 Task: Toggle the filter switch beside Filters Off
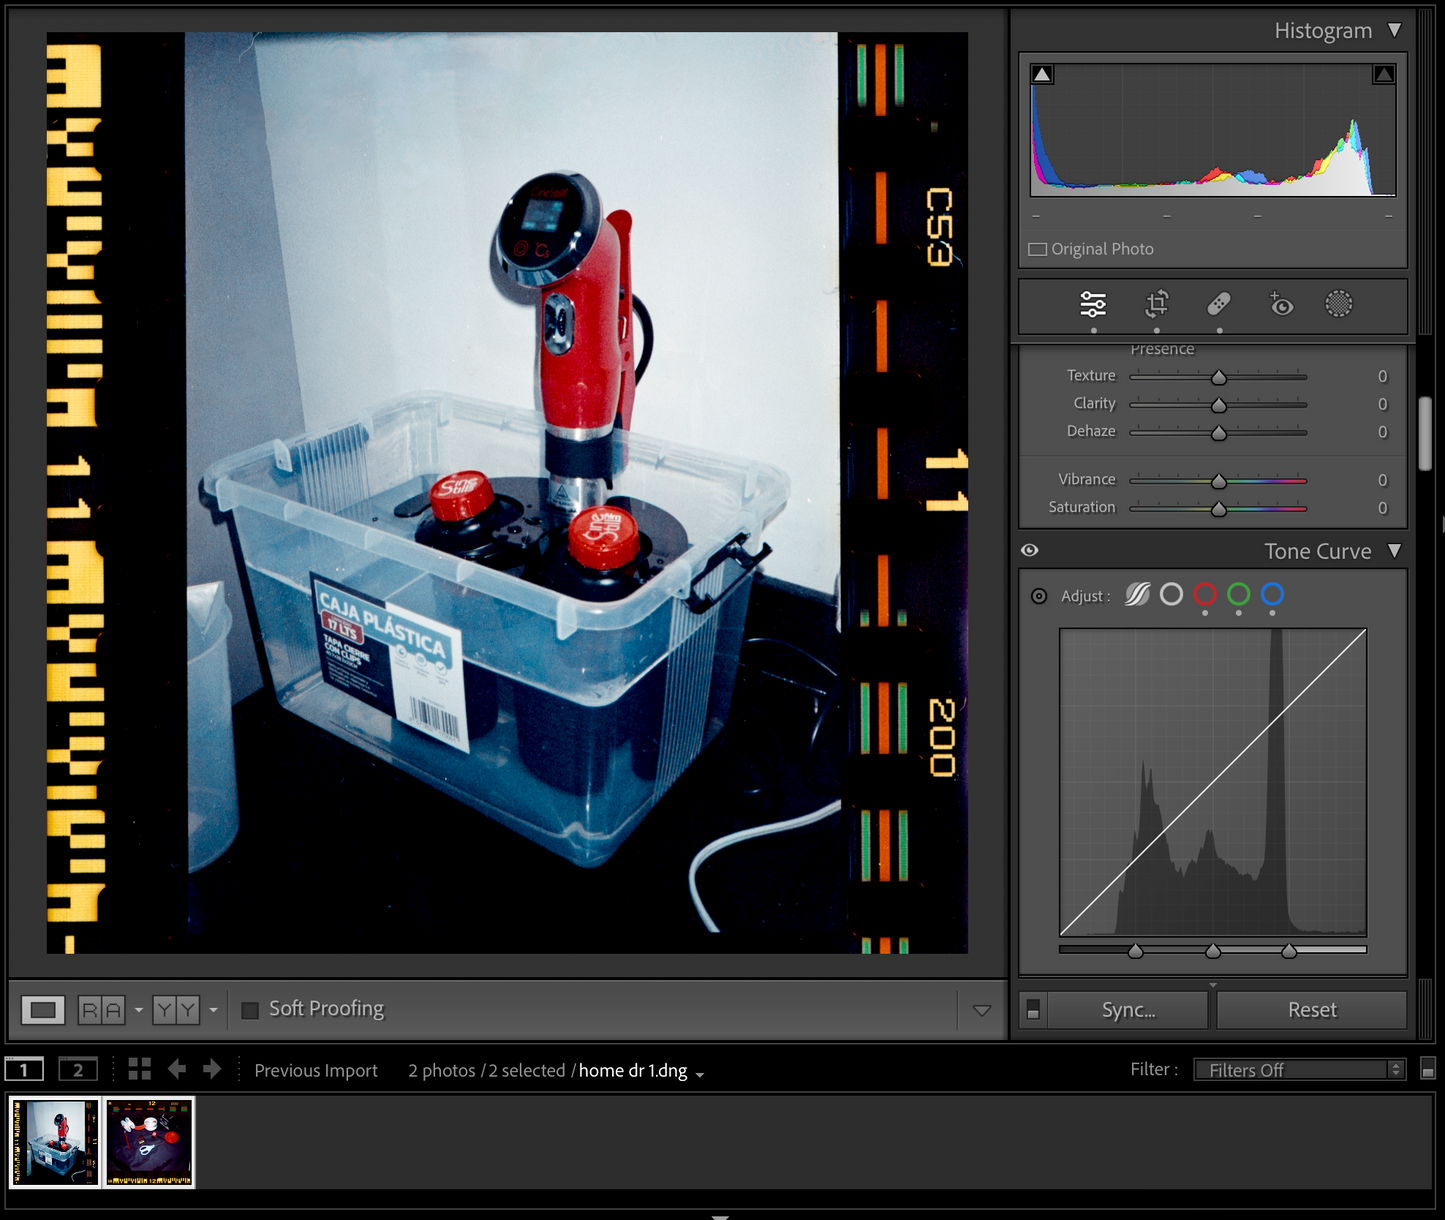pos(1428,1069)
